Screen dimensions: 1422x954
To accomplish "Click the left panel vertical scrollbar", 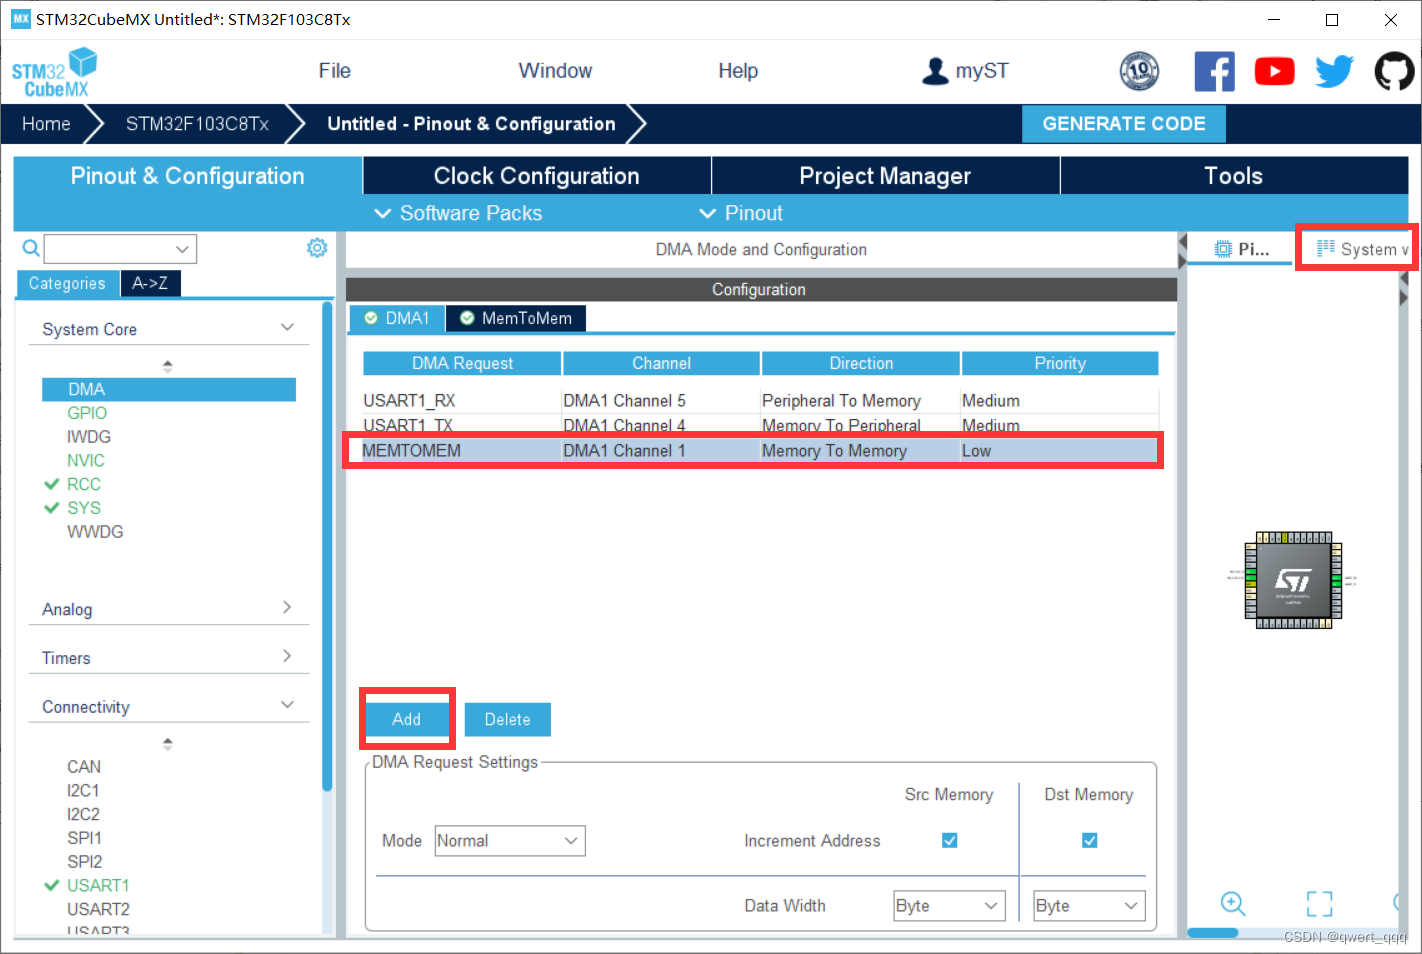I will tap(328, 546).
